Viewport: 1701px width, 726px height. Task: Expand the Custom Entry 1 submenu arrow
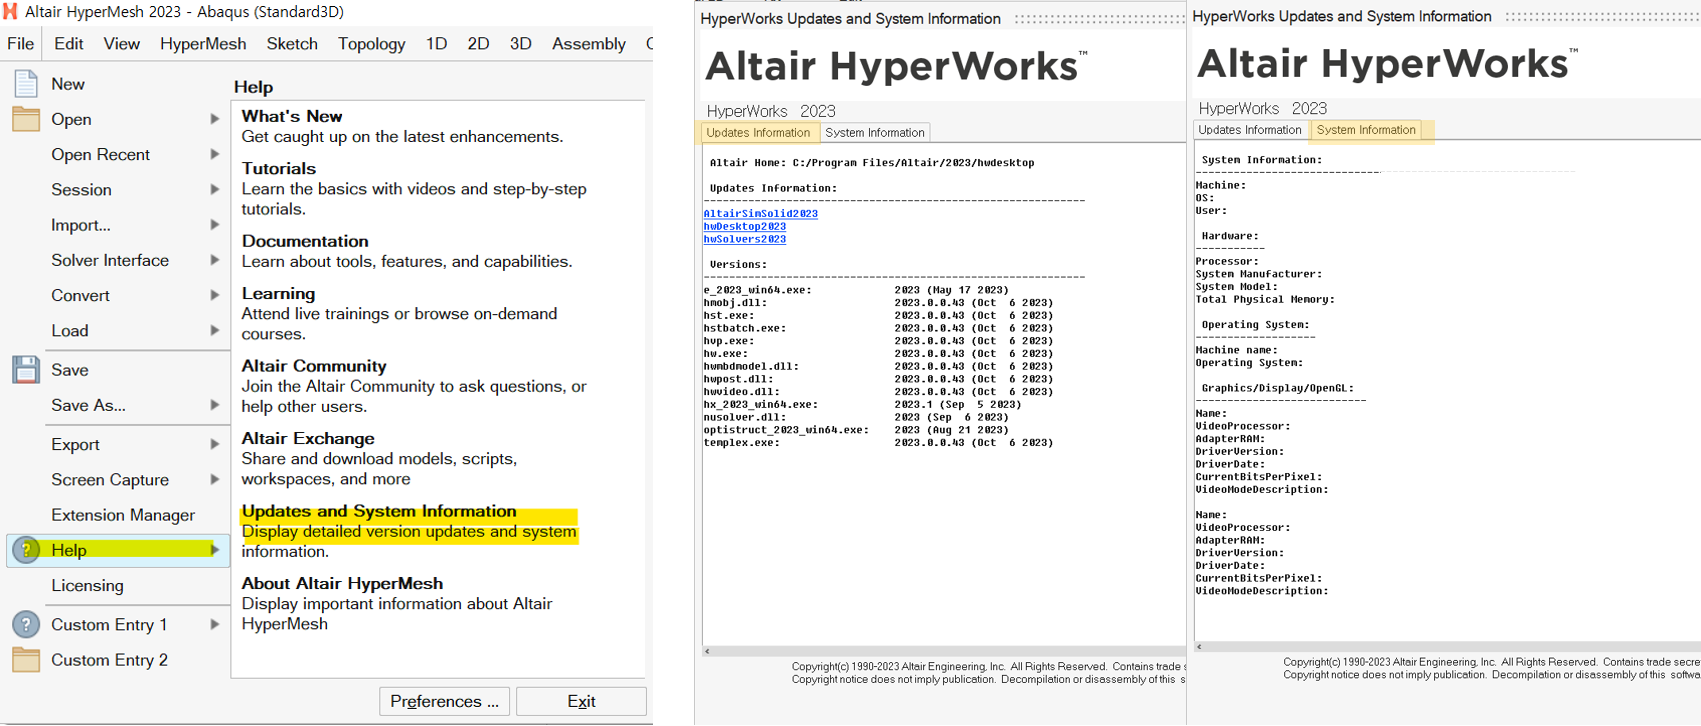214,625
